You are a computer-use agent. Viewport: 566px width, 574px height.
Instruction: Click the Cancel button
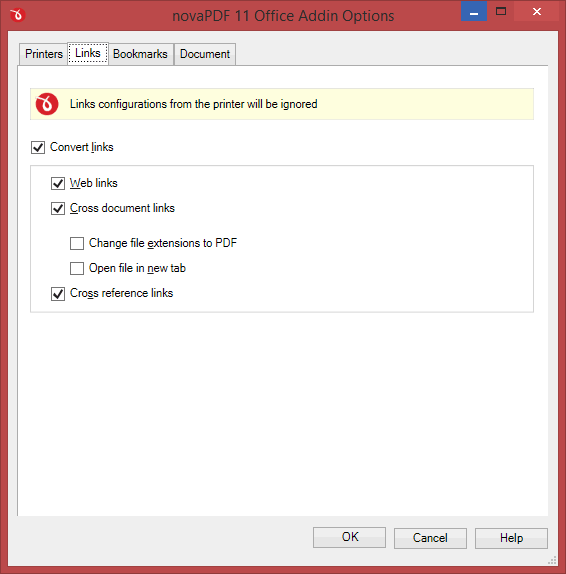430,538
